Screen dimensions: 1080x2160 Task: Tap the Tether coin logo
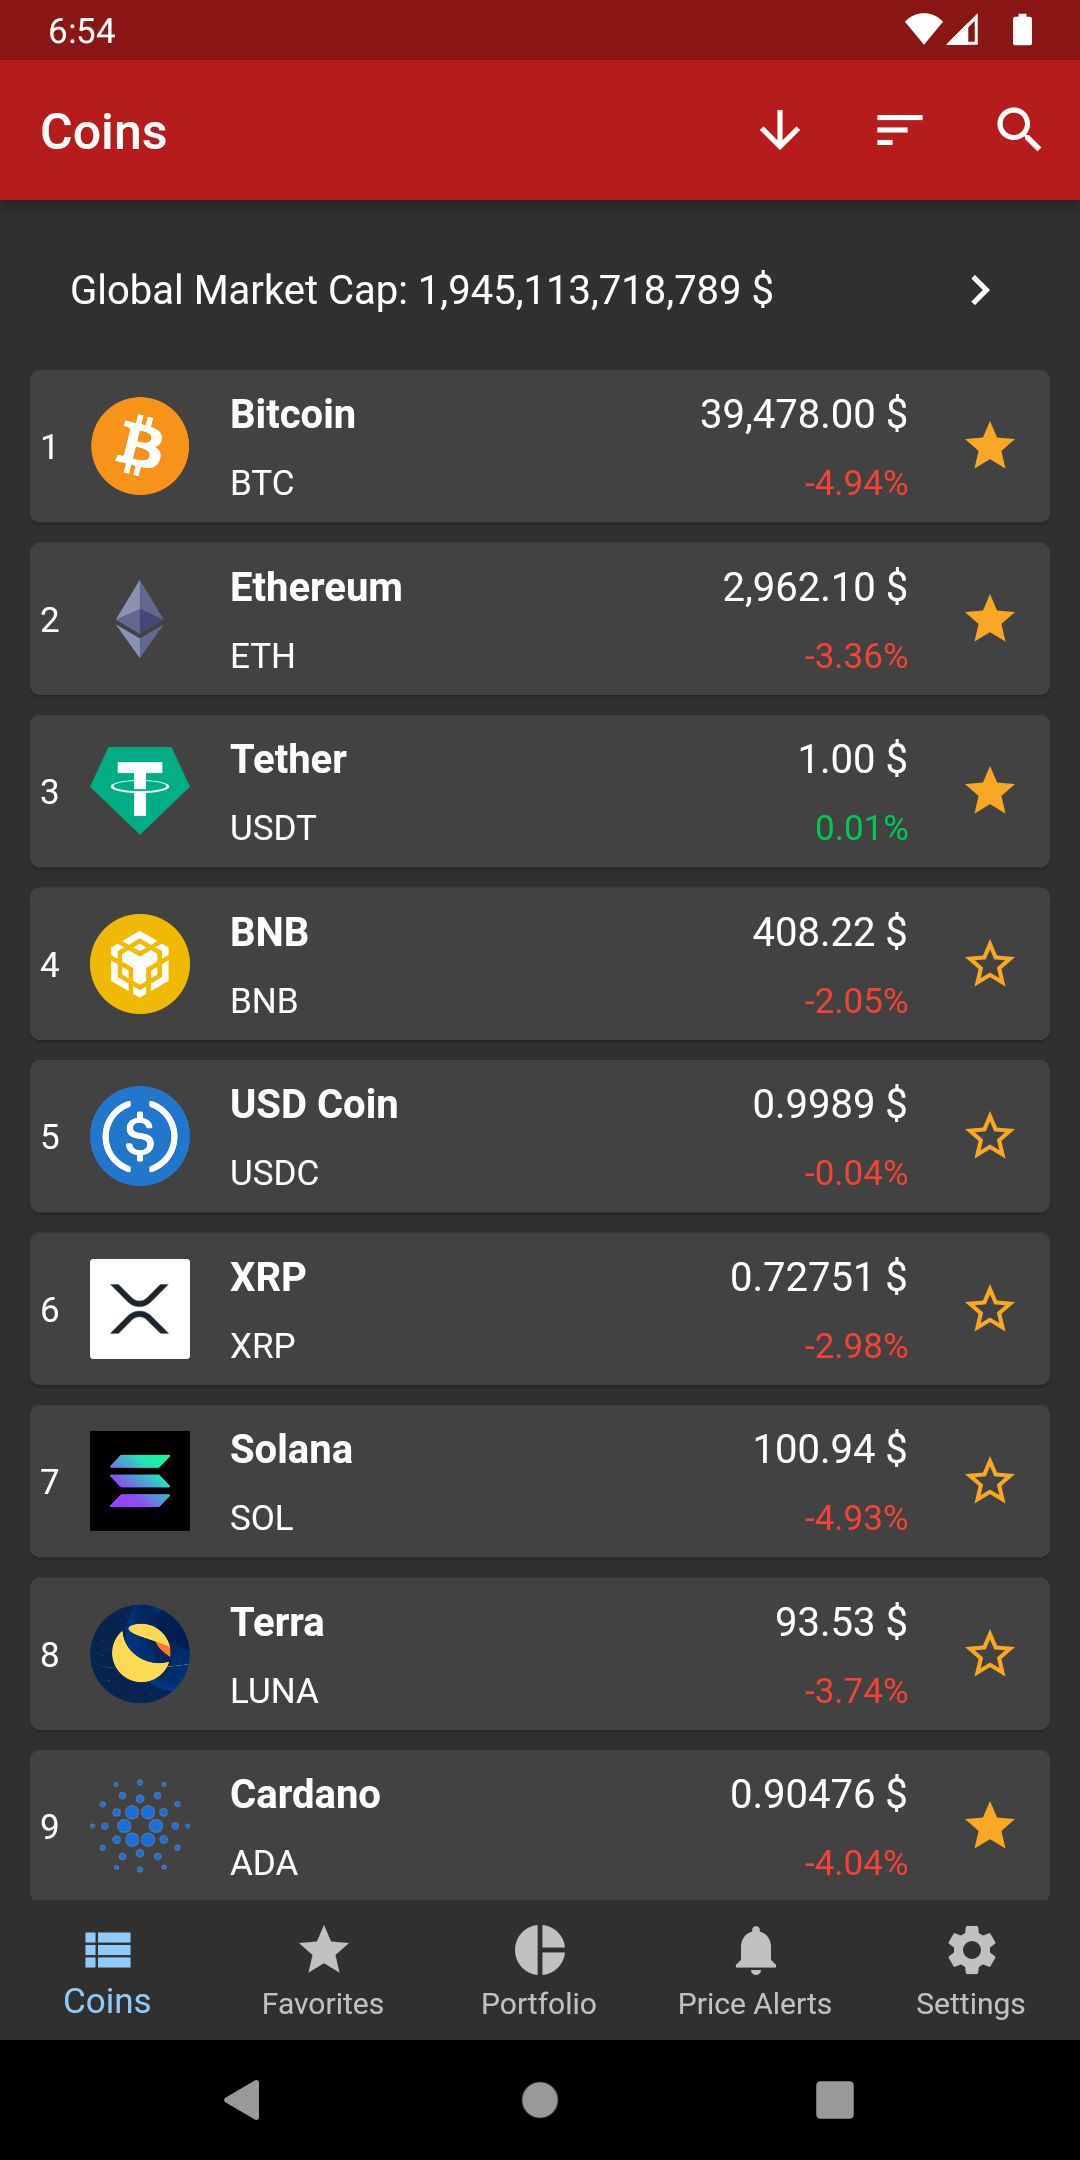[x=140, y=791]
